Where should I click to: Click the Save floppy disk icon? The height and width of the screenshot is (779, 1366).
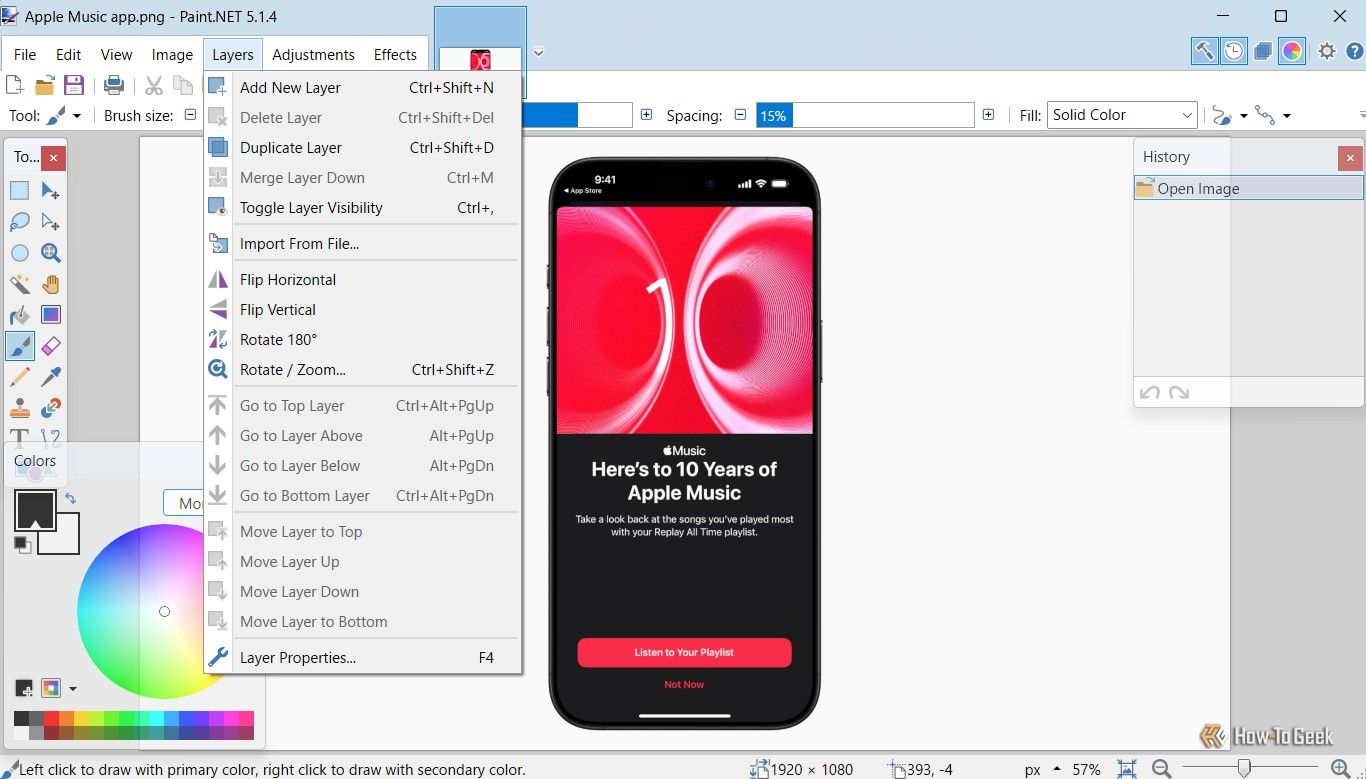(73, 85)
